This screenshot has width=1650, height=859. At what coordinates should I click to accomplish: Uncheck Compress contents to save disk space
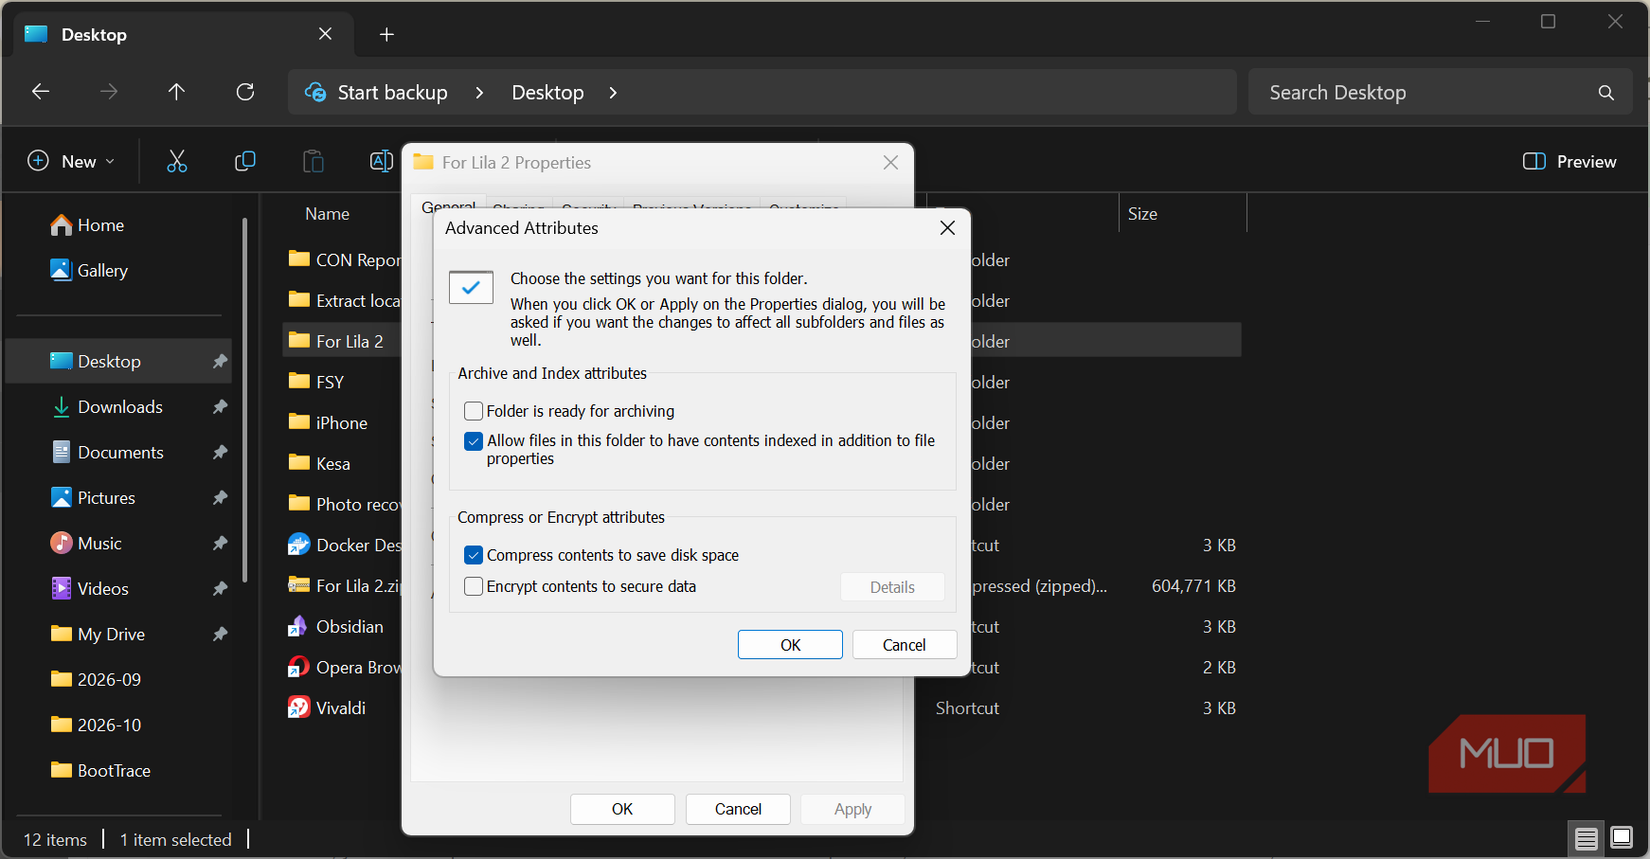coord(474,555)
